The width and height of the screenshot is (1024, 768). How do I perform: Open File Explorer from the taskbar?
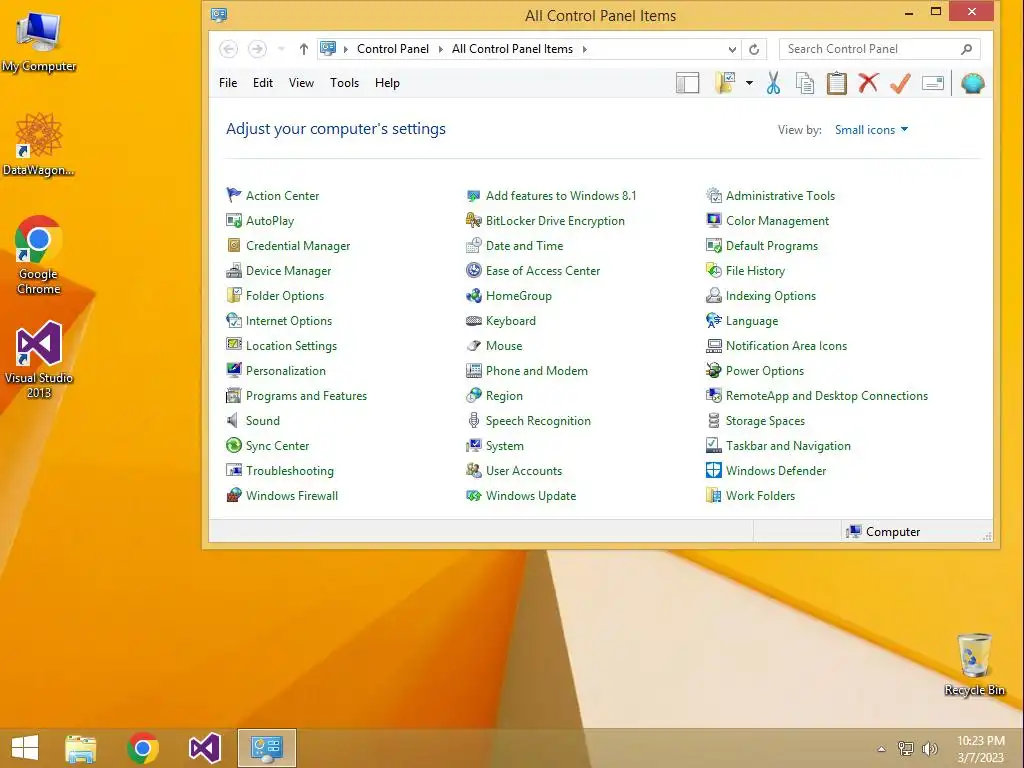click(x=80, y=748)
